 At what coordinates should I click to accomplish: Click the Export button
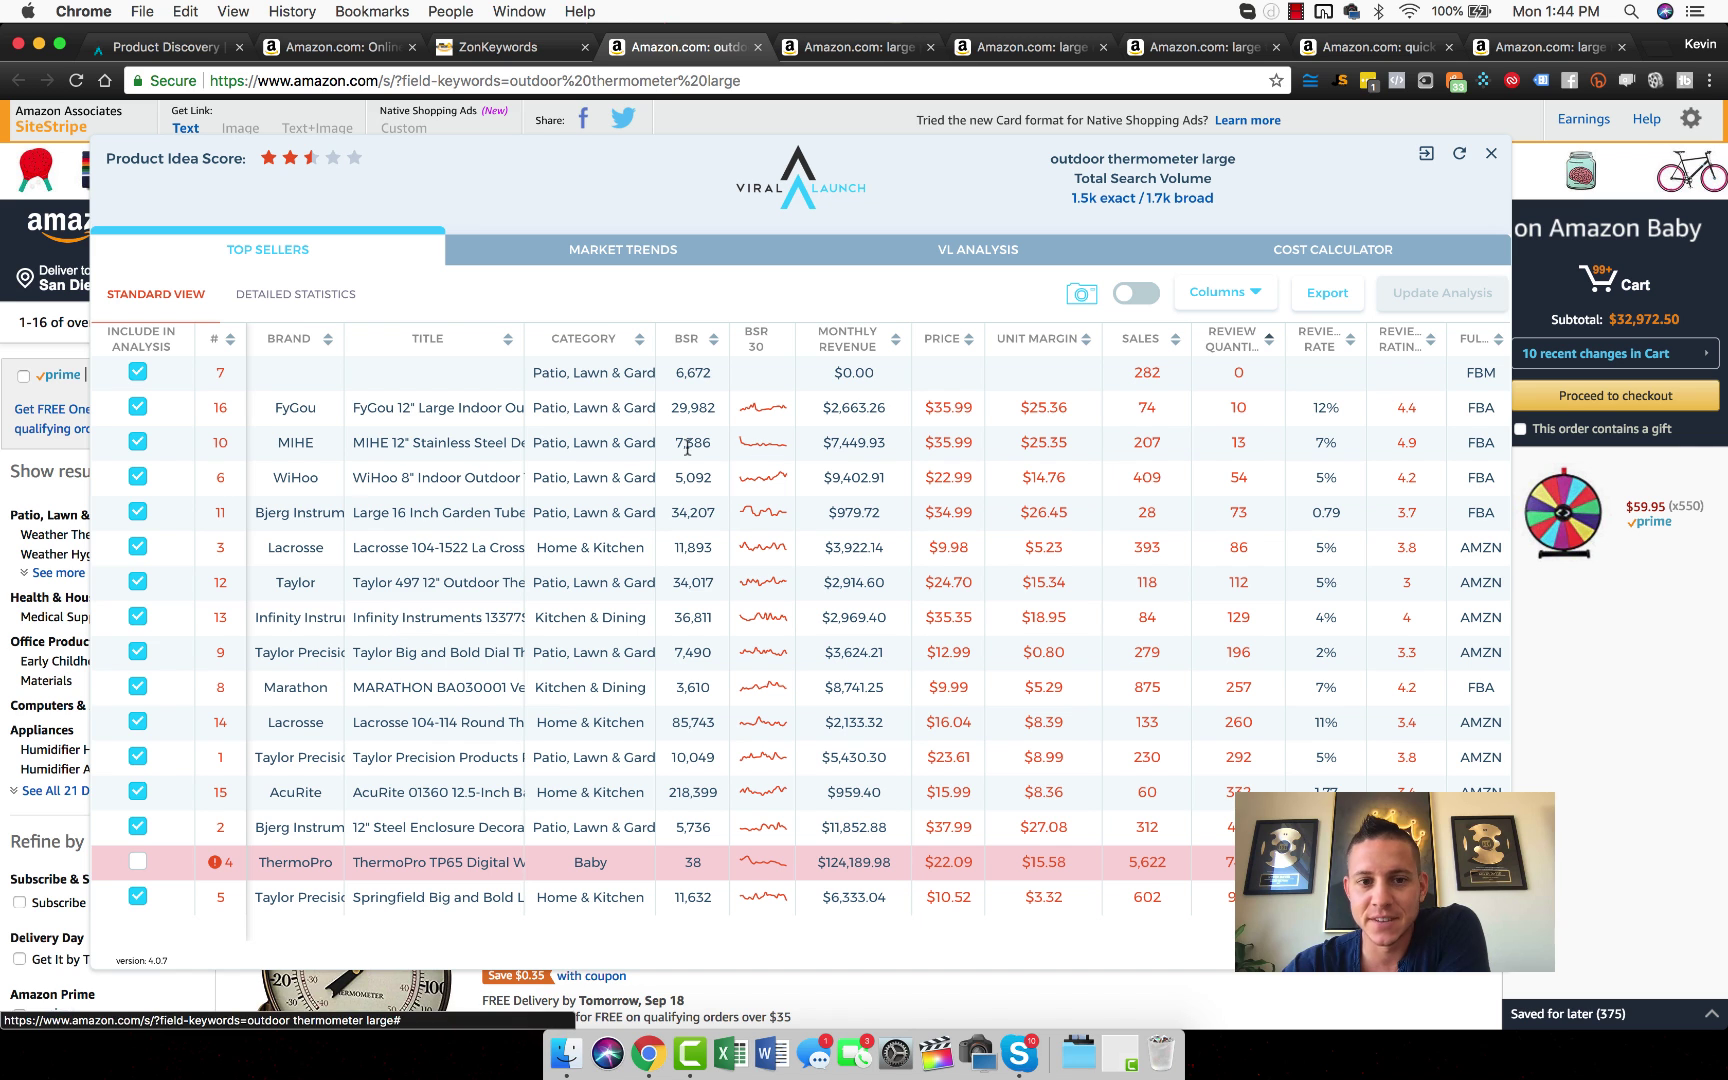tap(1327, 293)
